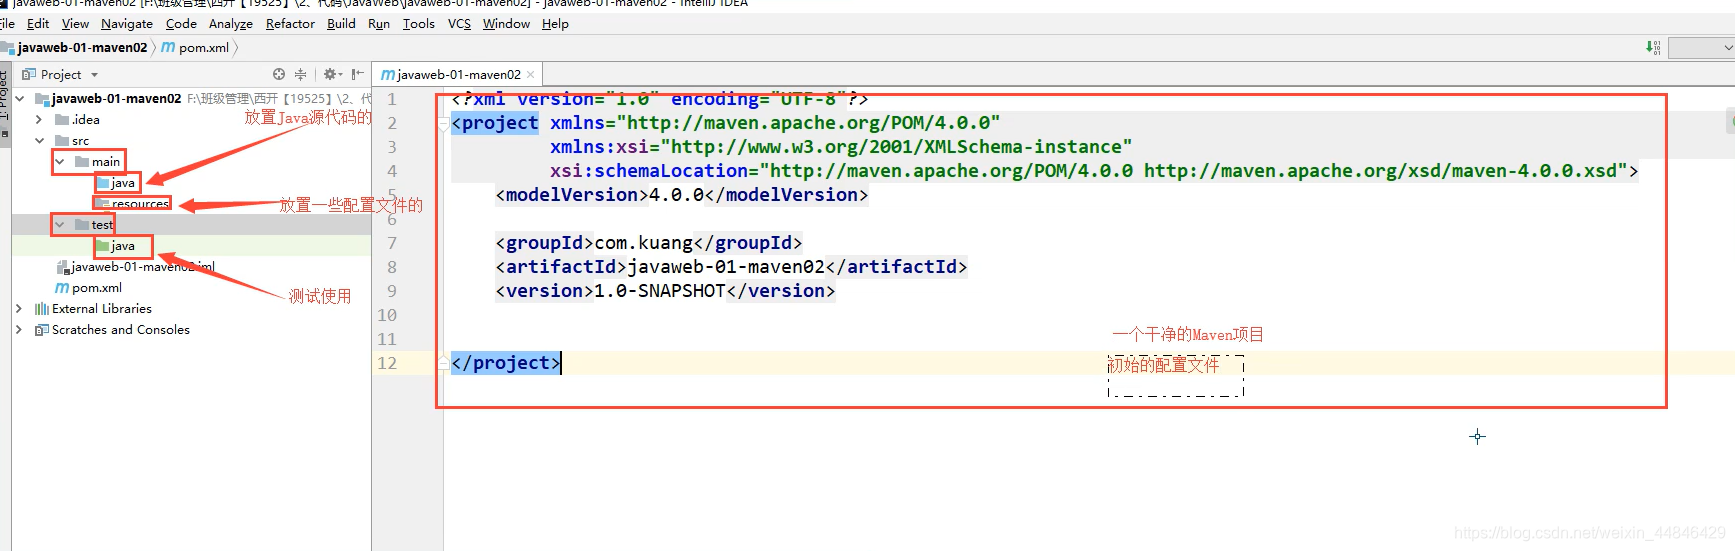Viewport: 1735px width, 551px height.
Task: Toggle the 1: Project side tool window button
Action: pos(4,103)
